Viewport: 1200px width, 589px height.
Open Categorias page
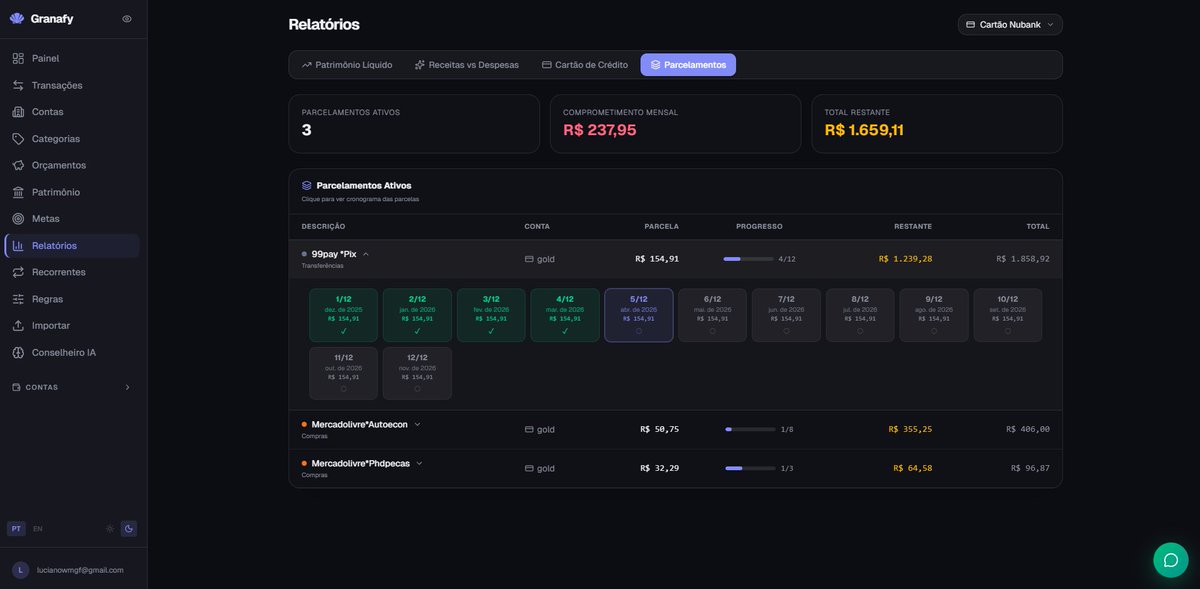[x=72, y=139]
